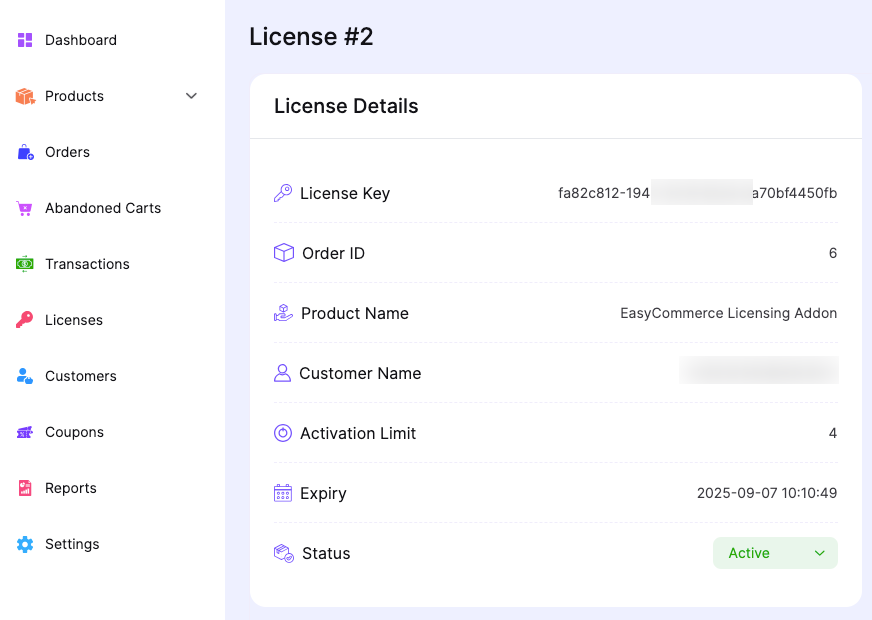Viewport: 872px width, 620px height.
Task: Click the license key value fa82c812-194
Action: 604,193
